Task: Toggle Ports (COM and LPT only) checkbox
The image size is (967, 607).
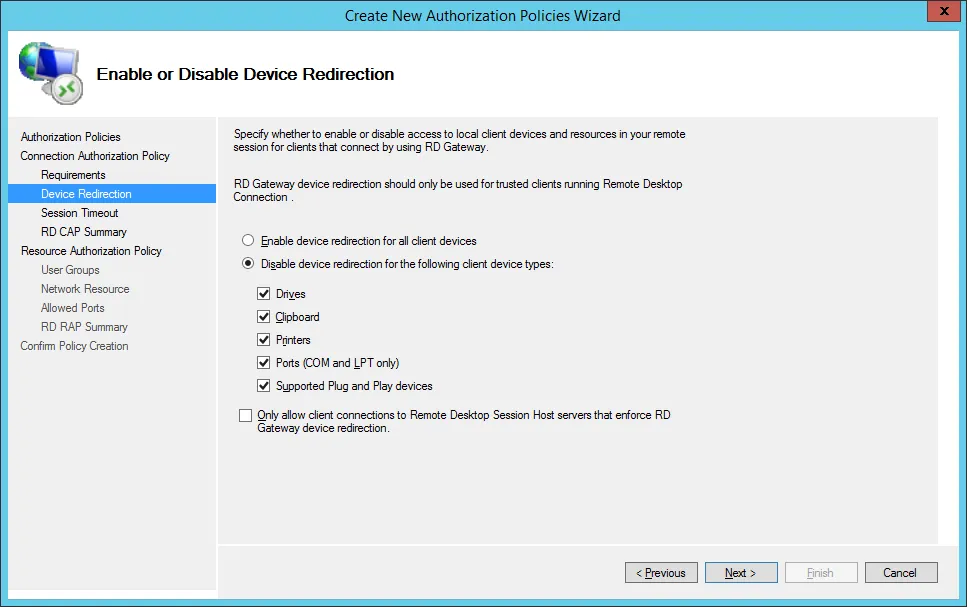Action: pyautogui.click(x=264, y=363)
